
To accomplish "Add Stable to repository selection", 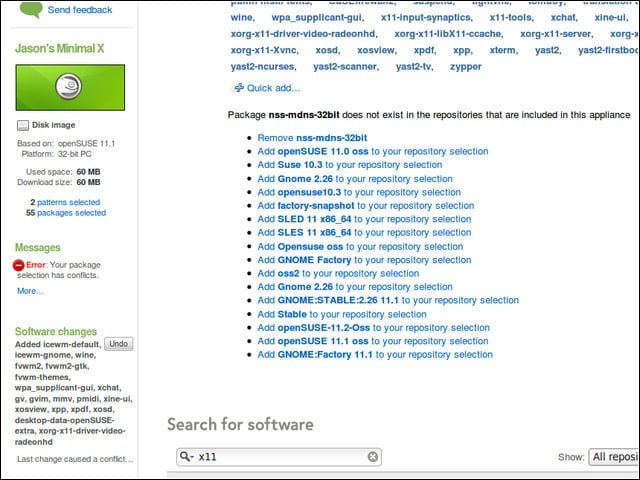I will tap(342, 314).
